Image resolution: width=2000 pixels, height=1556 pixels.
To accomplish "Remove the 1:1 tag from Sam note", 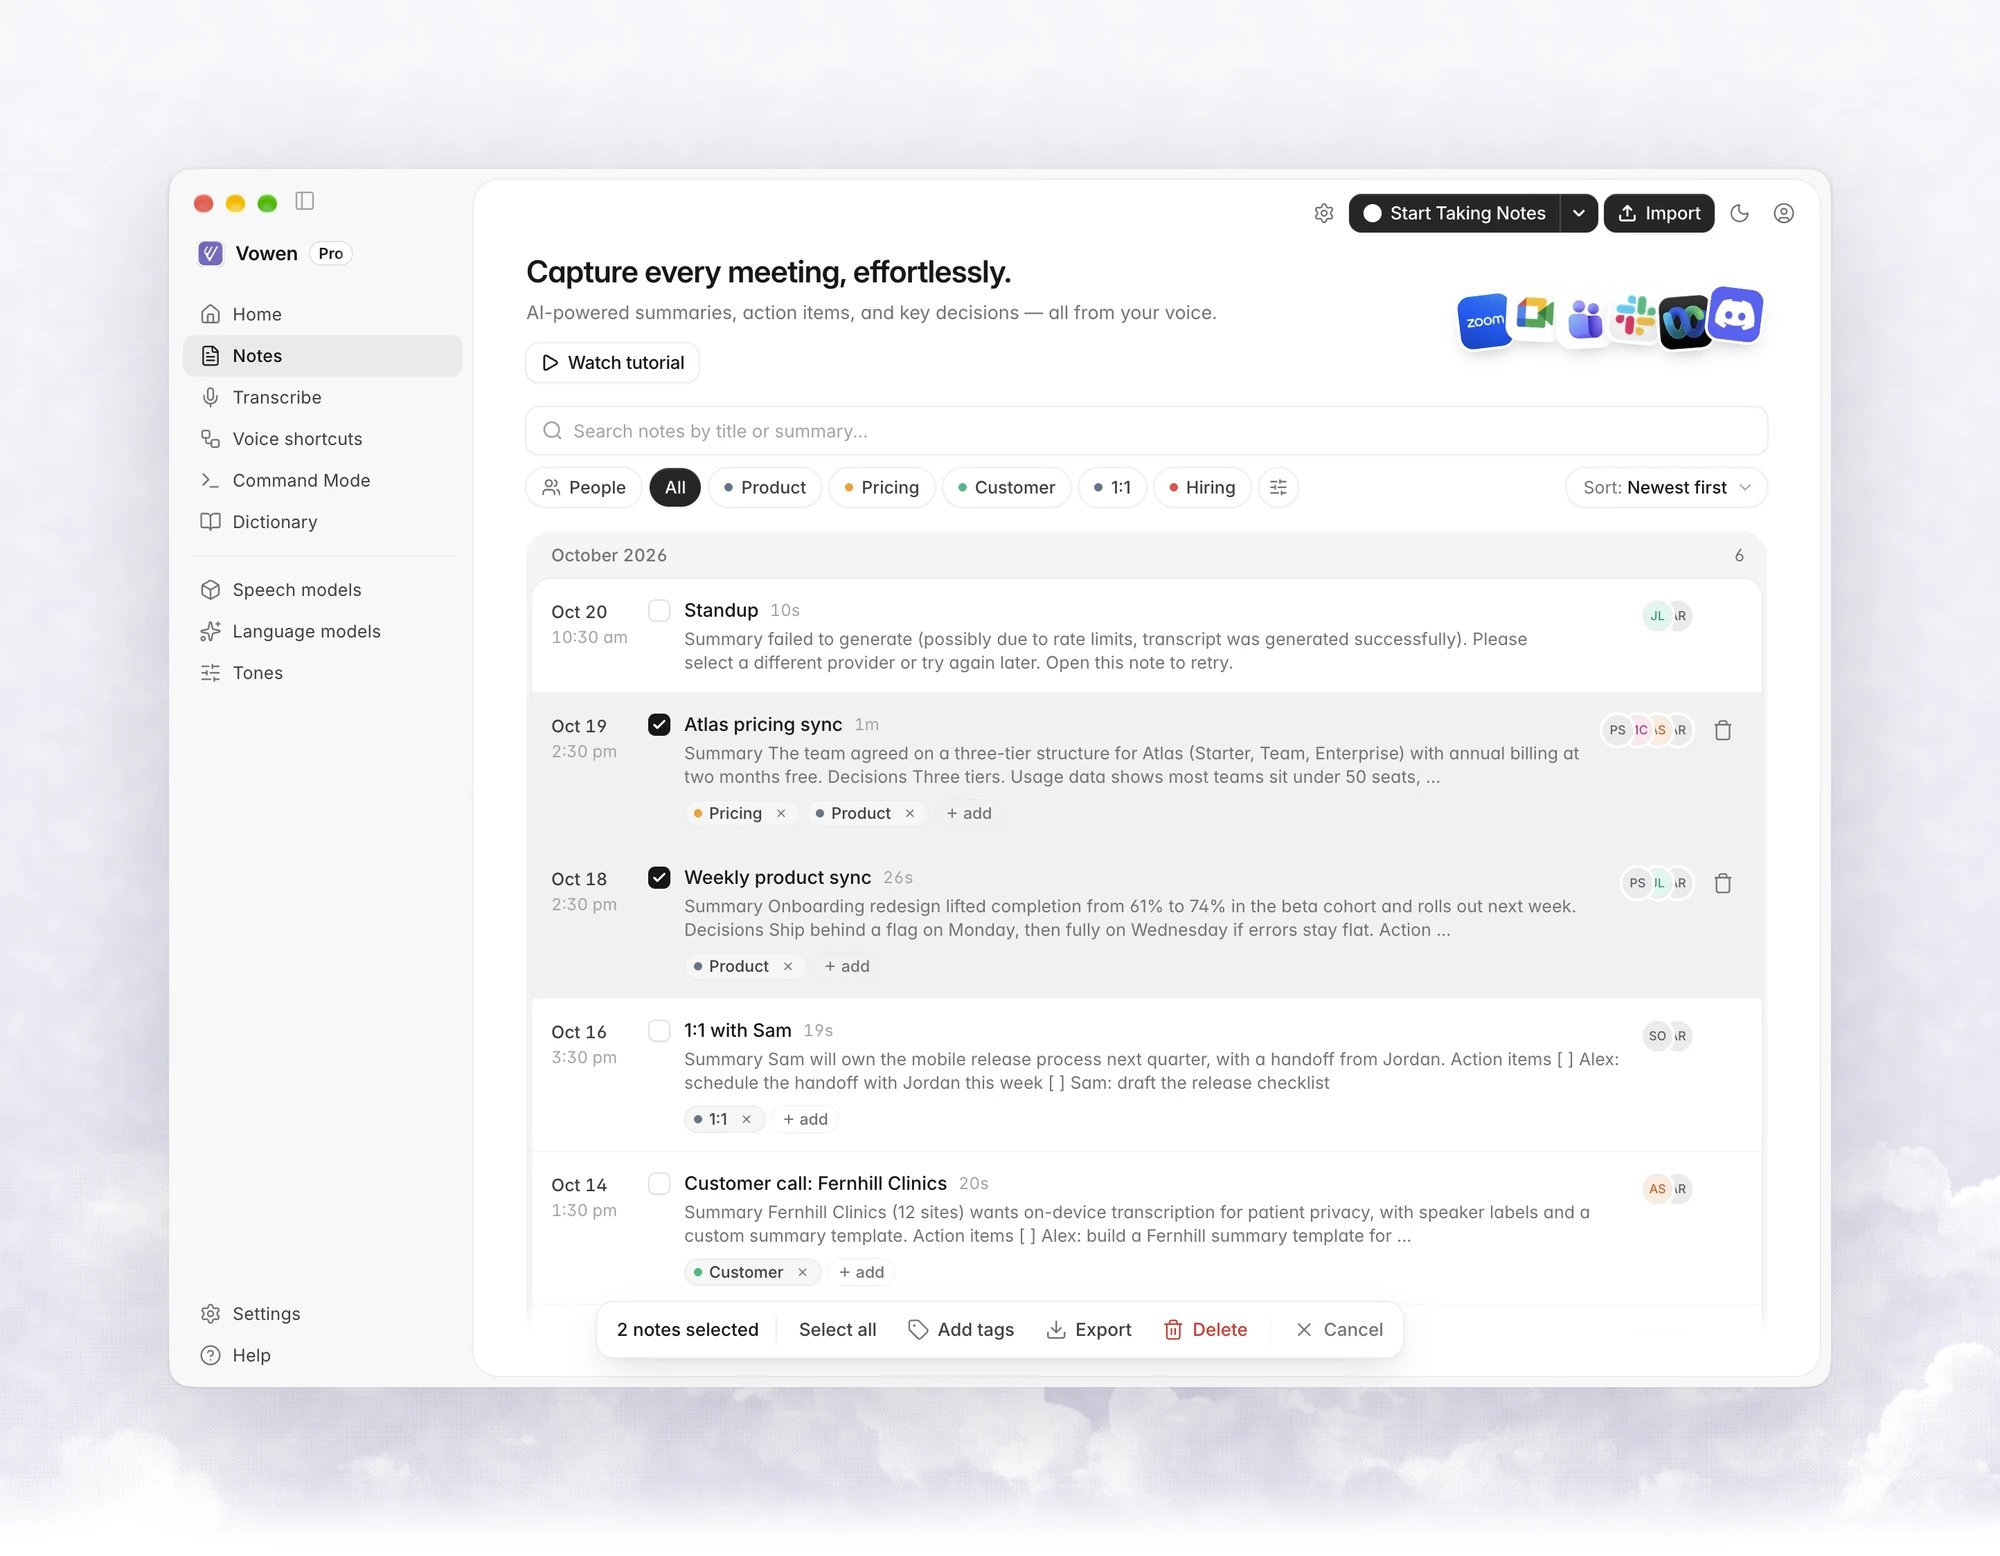I will pos(746,1120).
